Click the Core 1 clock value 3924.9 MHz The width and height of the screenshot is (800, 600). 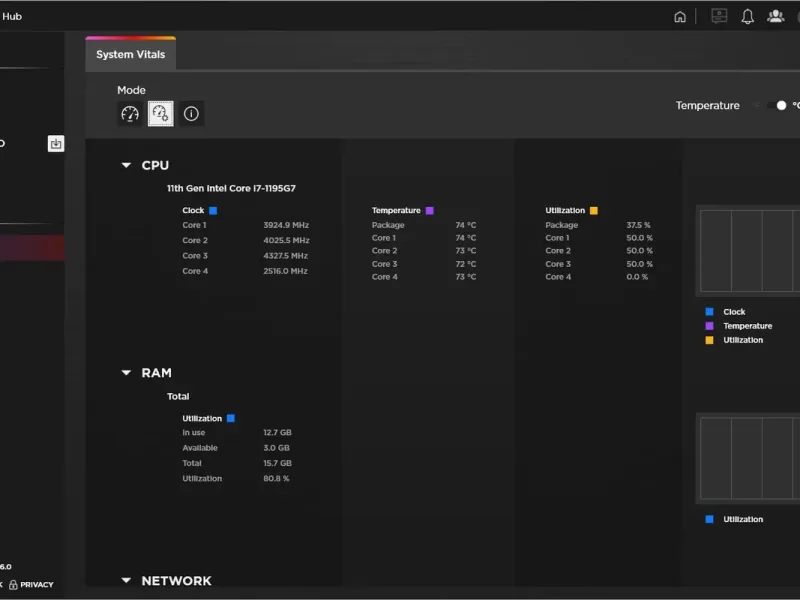286,225
